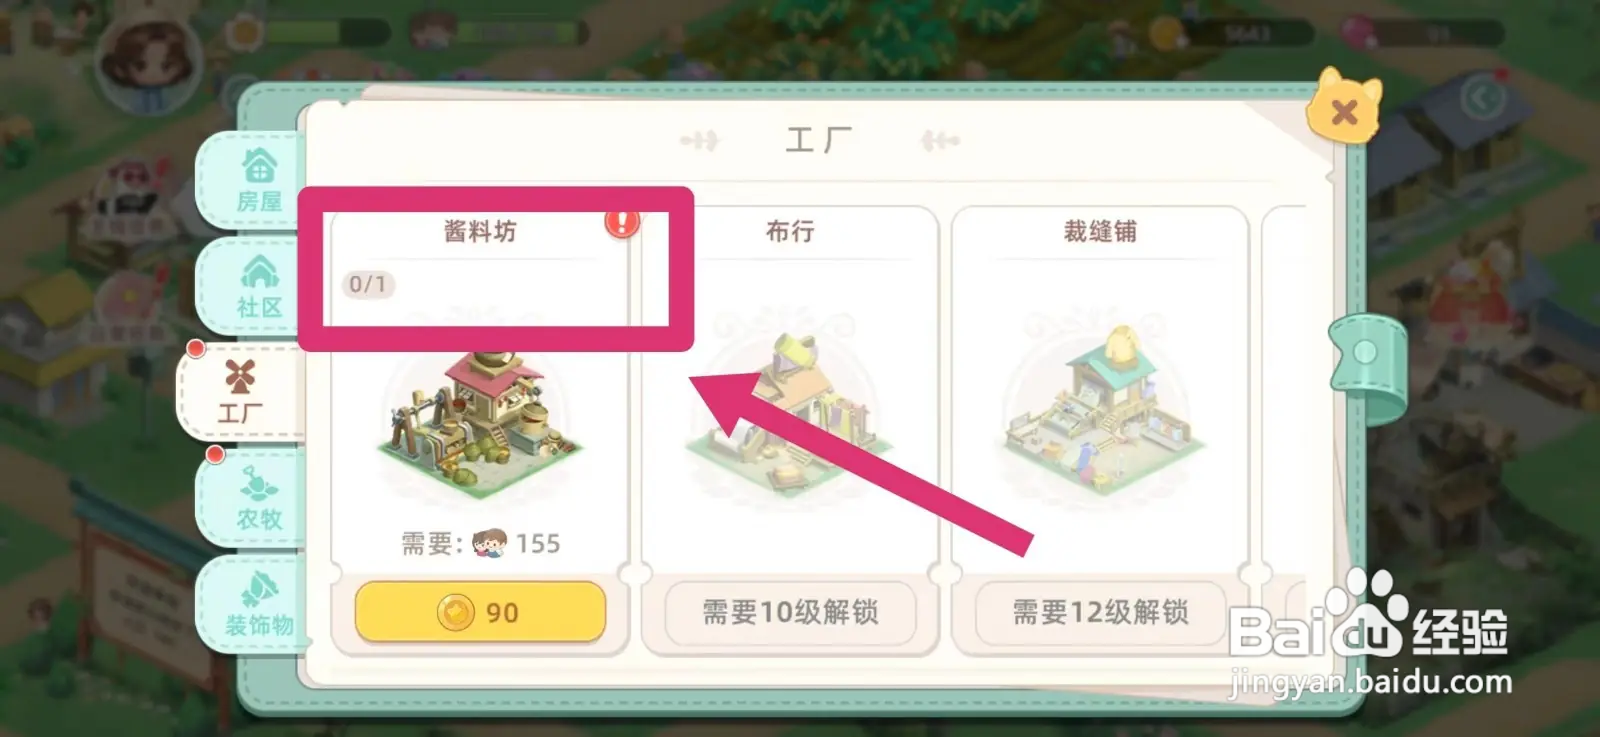
Task: Click the 需要10级解锁 locked button
Action: [x=790, y=612]
